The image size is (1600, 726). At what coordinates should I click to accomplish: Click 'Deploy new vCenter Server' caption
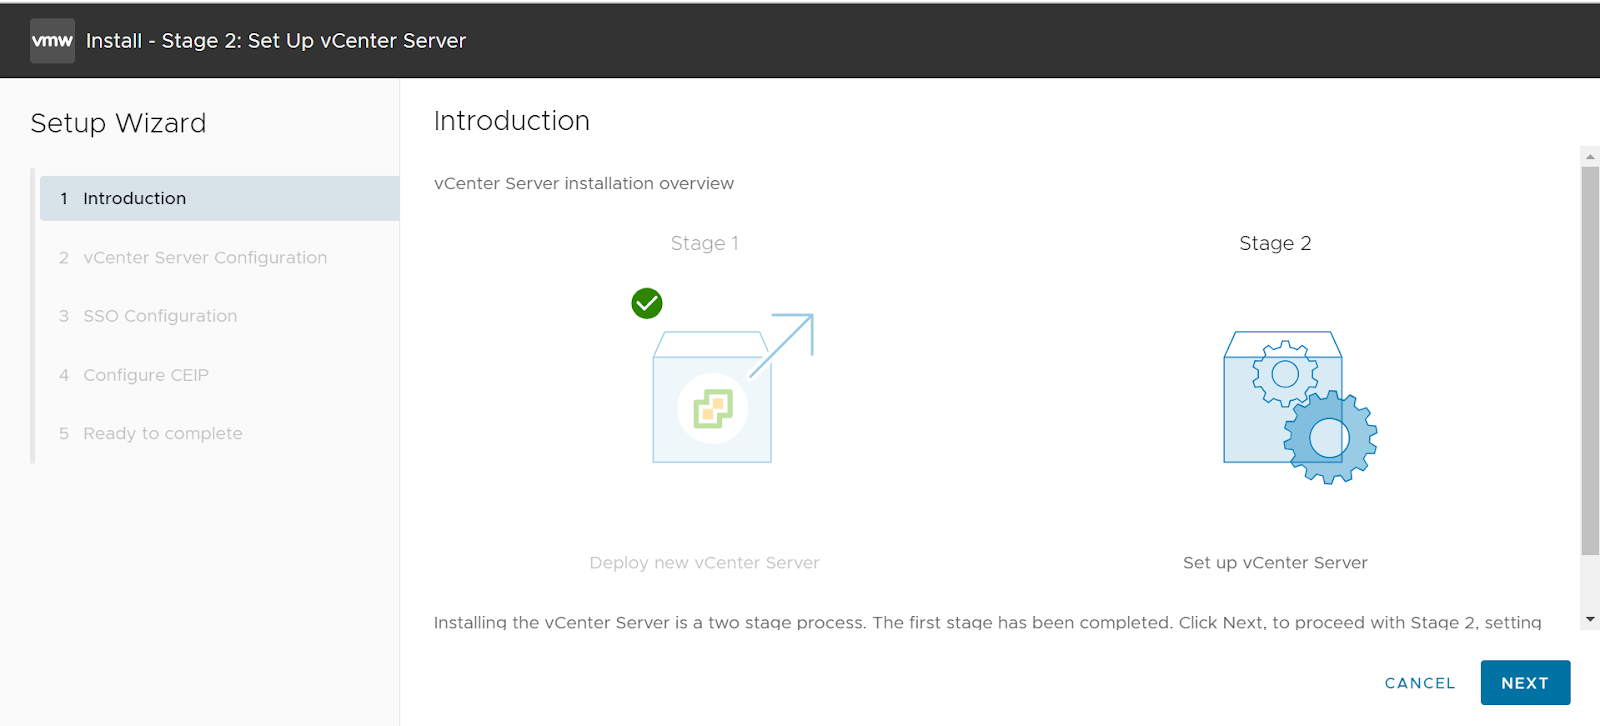(x=704, y=562)
